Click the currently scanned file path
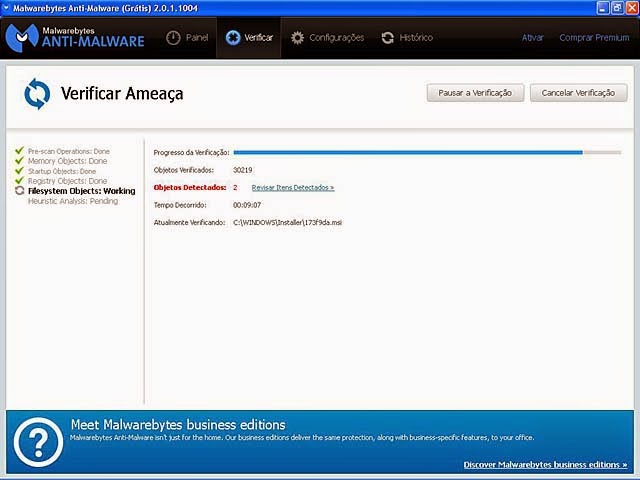Image resolution: width=640 pixels, height=480 pixels. point(287,222)
